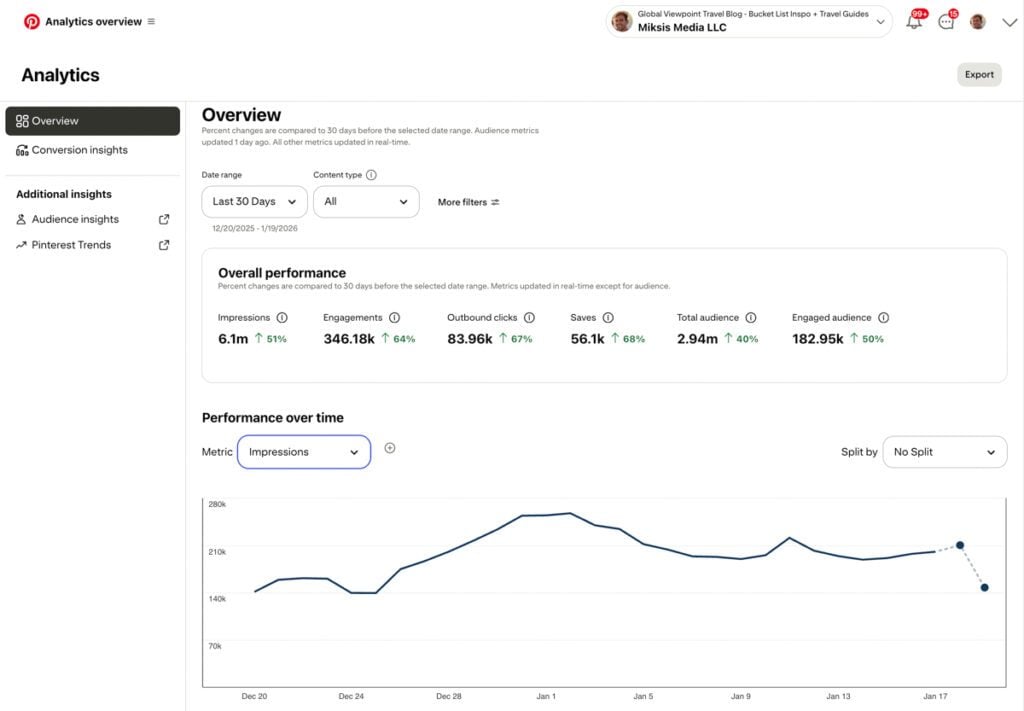The width and height of the screenshot is (1024, 711).
Task: Open the Last 30 Days date range dropdown
Action: coord(253,201)
